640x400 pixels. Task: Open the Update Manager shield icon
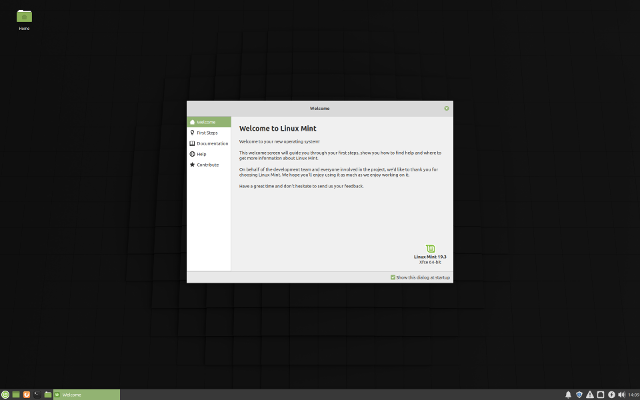point(579,395)
